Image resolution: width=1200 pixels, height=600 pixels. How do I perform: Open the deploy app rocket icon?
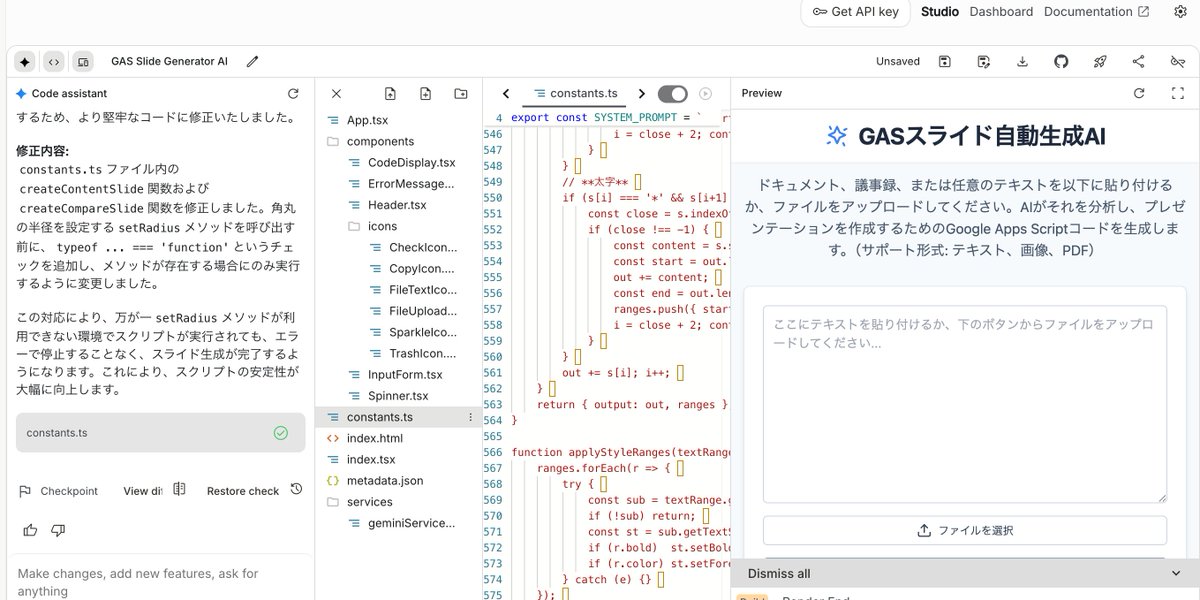(1100, 61)
